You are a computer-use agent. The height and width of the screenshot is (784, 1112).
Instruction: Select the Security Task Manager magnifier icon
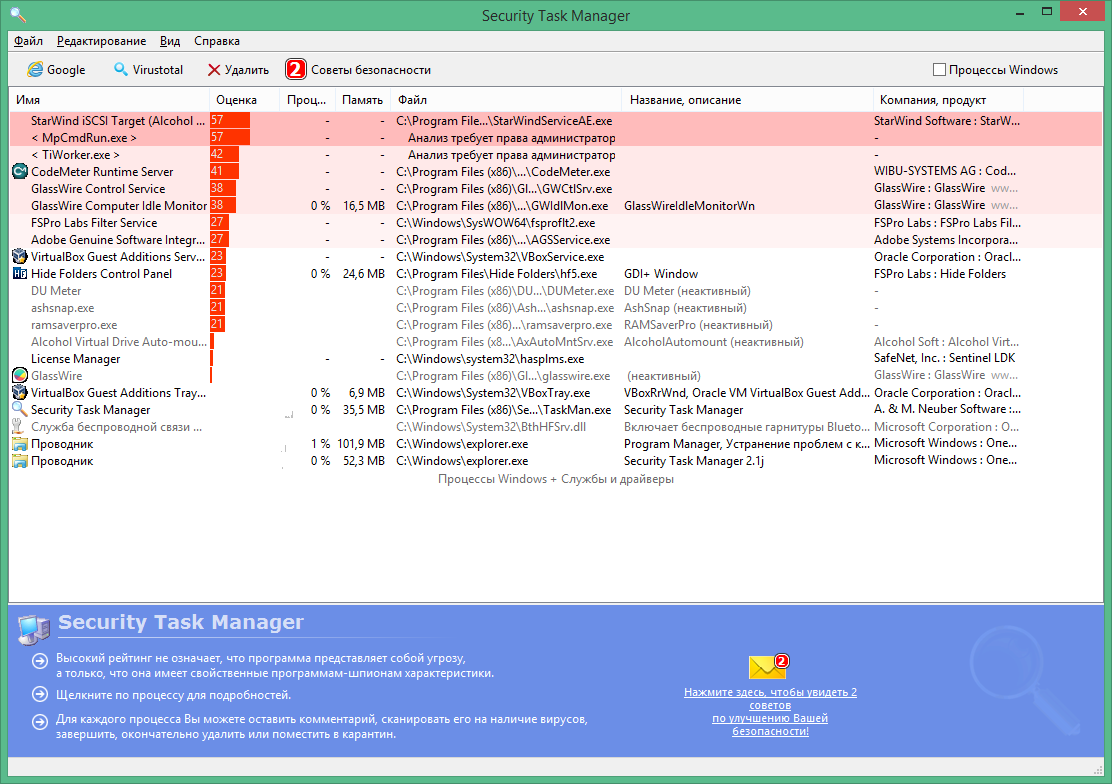18,409
